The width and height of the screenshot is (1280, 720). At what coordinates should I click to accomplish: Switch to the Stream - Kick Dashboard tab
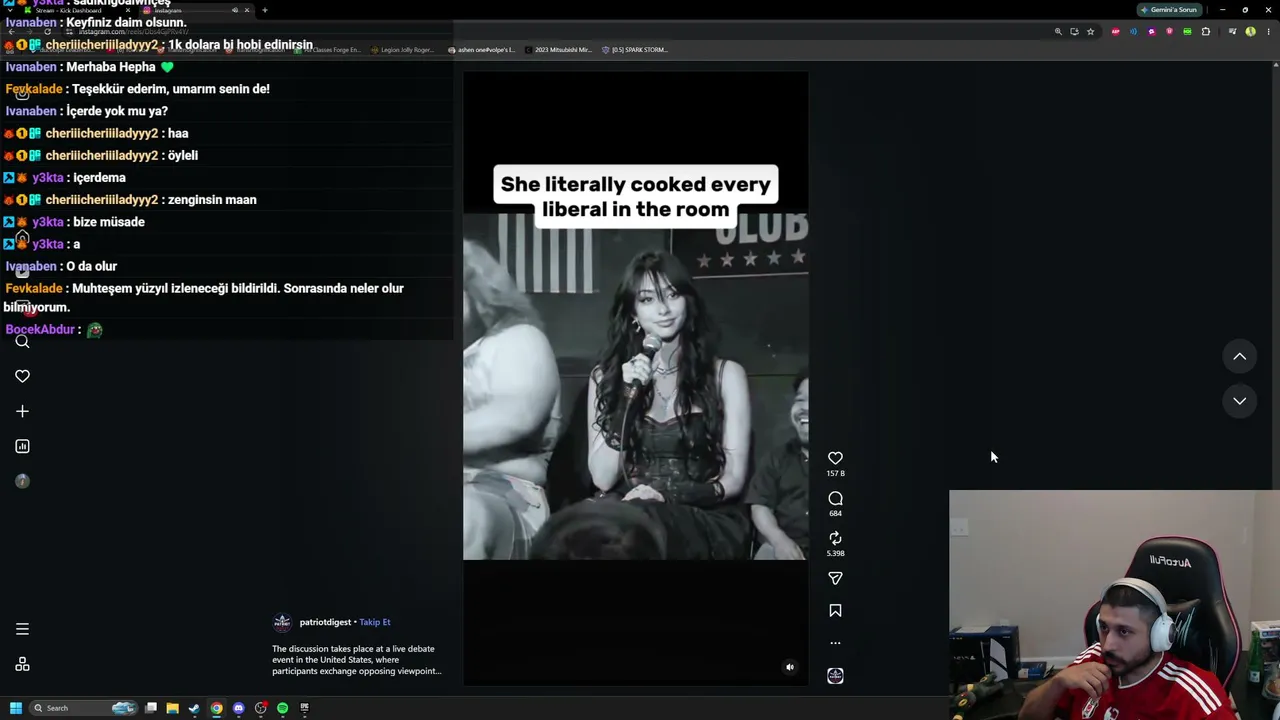tap(78, 10)
